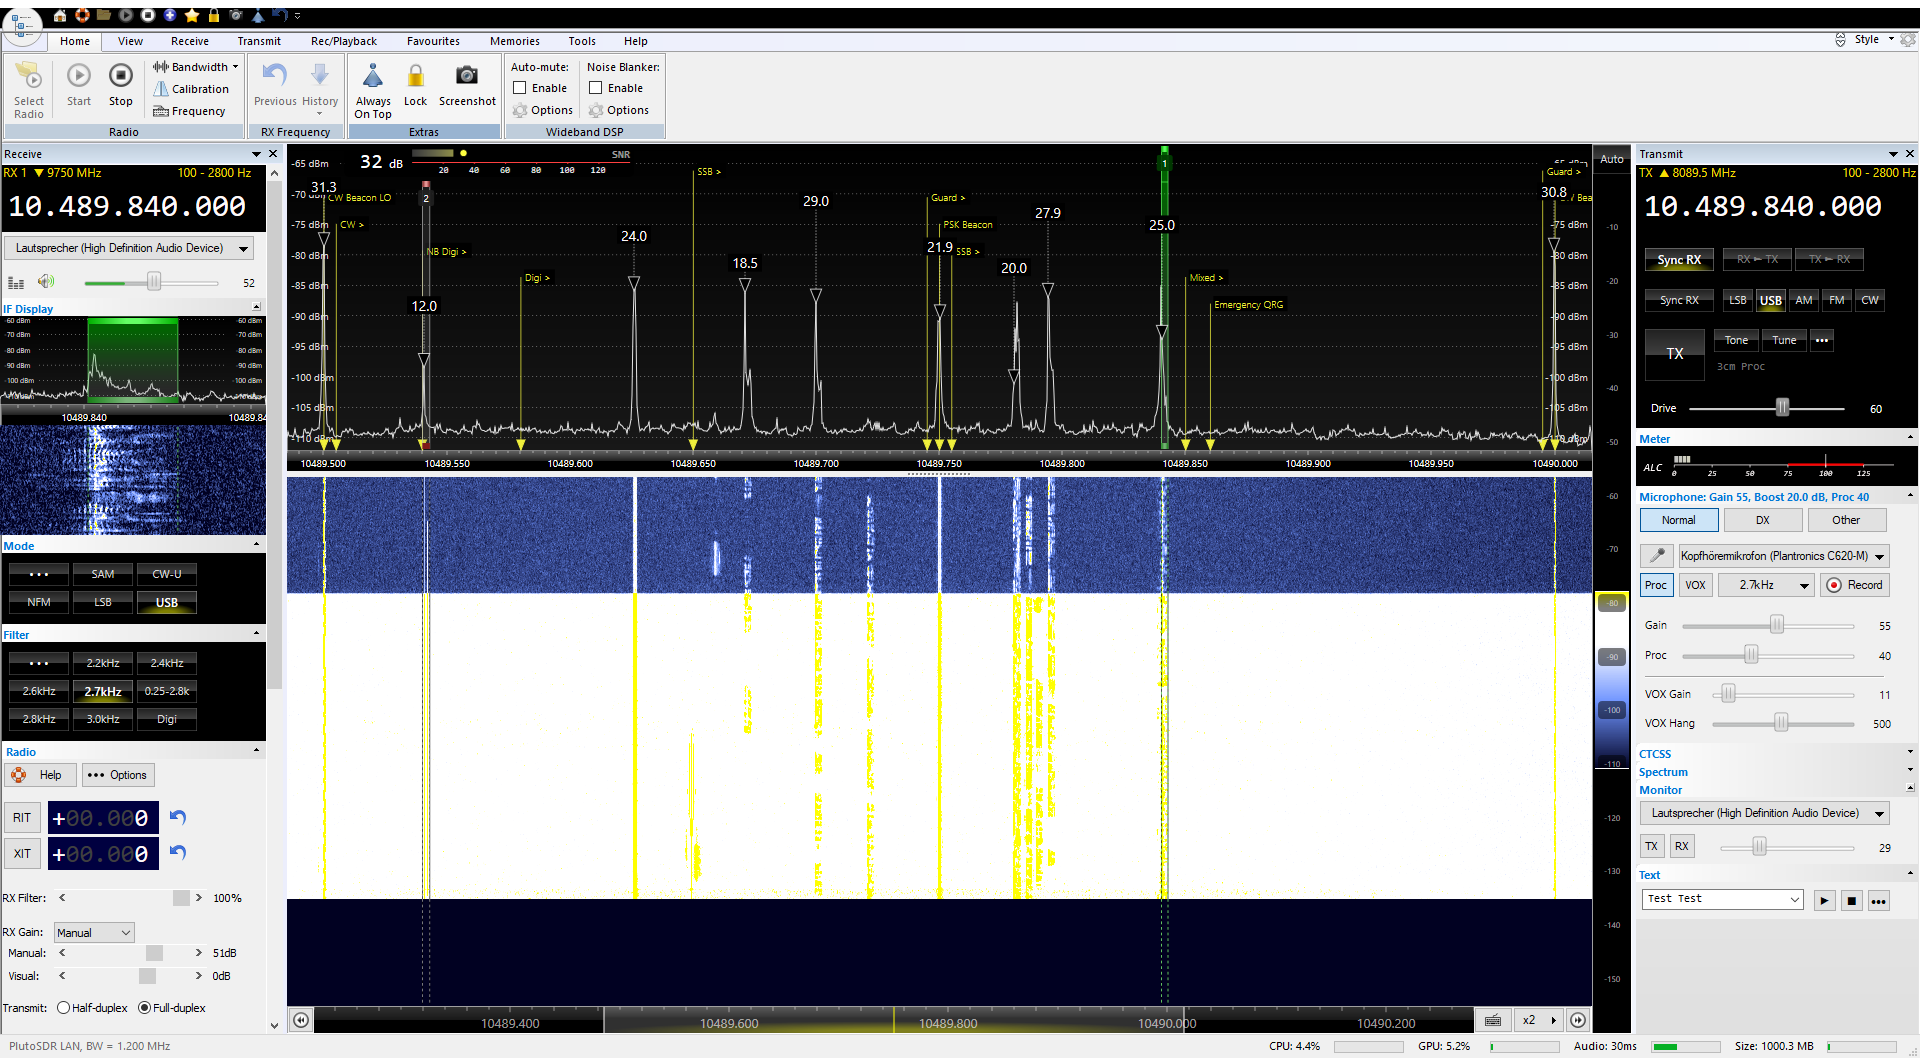Adjust the Drive slider
This screenshot has width=1920, height=1058.
point(1782,408)
